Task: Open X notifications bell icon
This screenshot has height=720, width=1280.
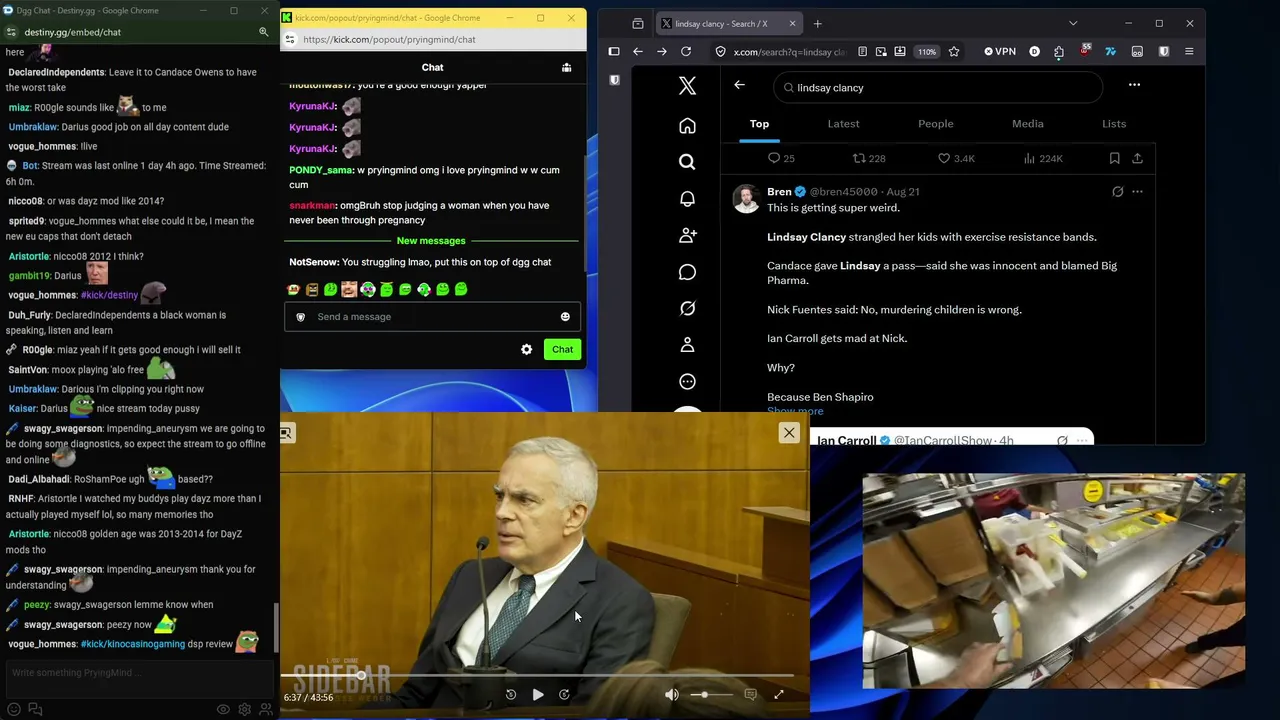Action: click(687, 199)
